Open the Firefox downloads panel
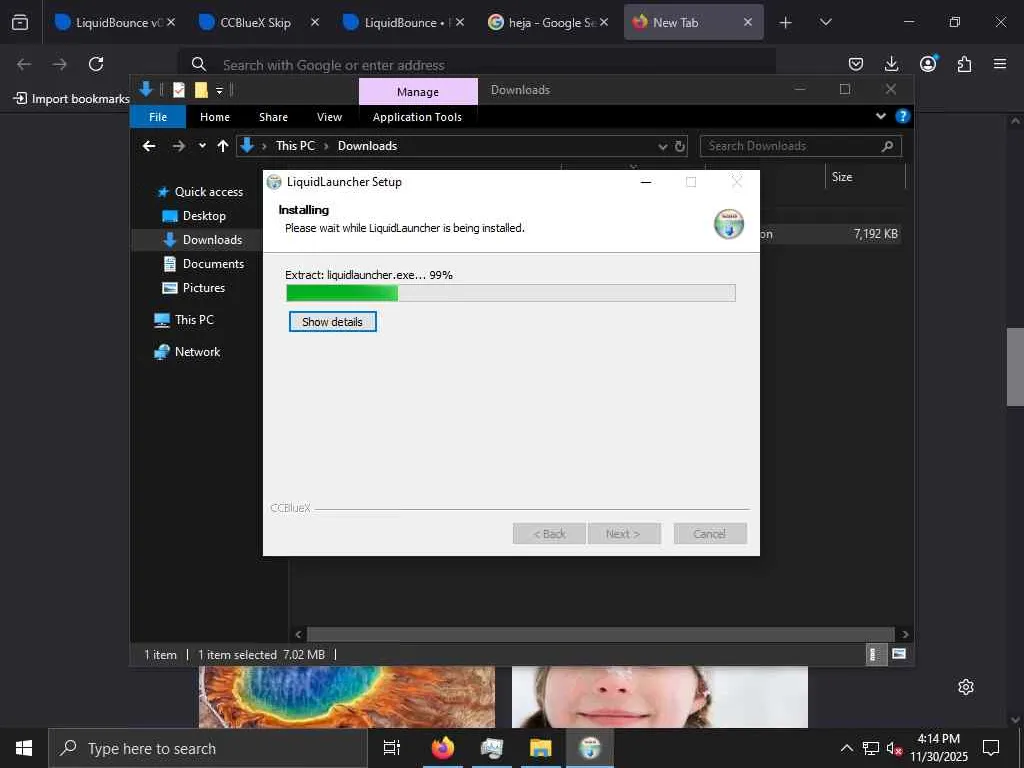1024x768 pixels. (x=891, y=64)
